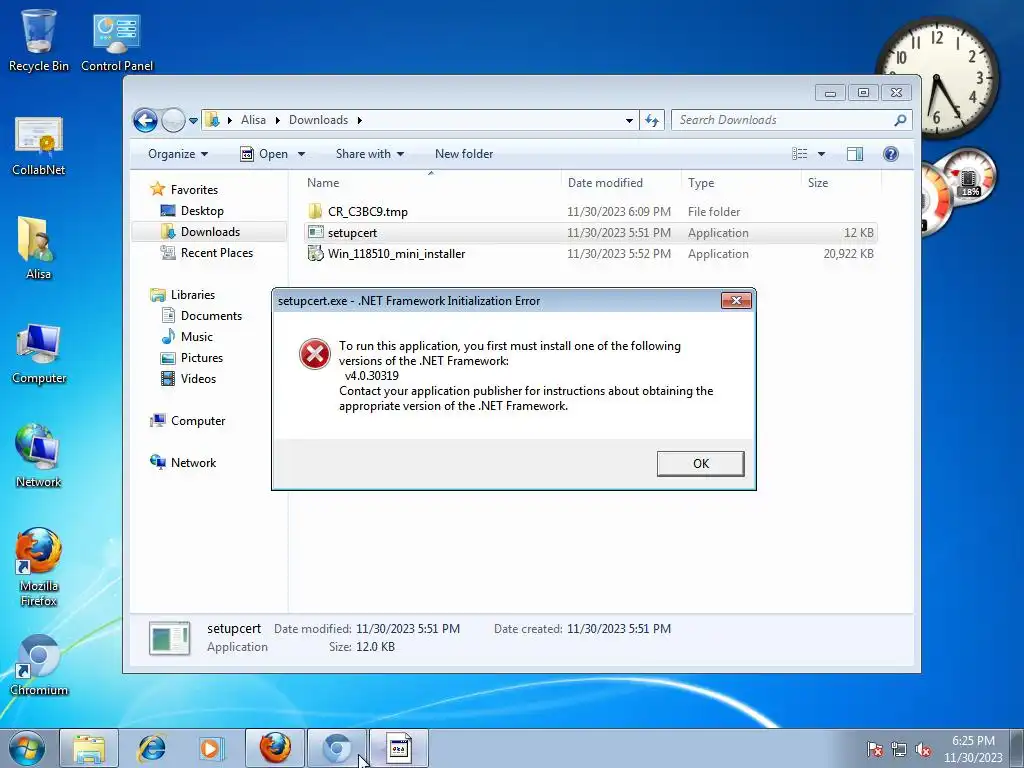
Task: Click the setupcert taskbar button
Action: click(x=399, y=748)
